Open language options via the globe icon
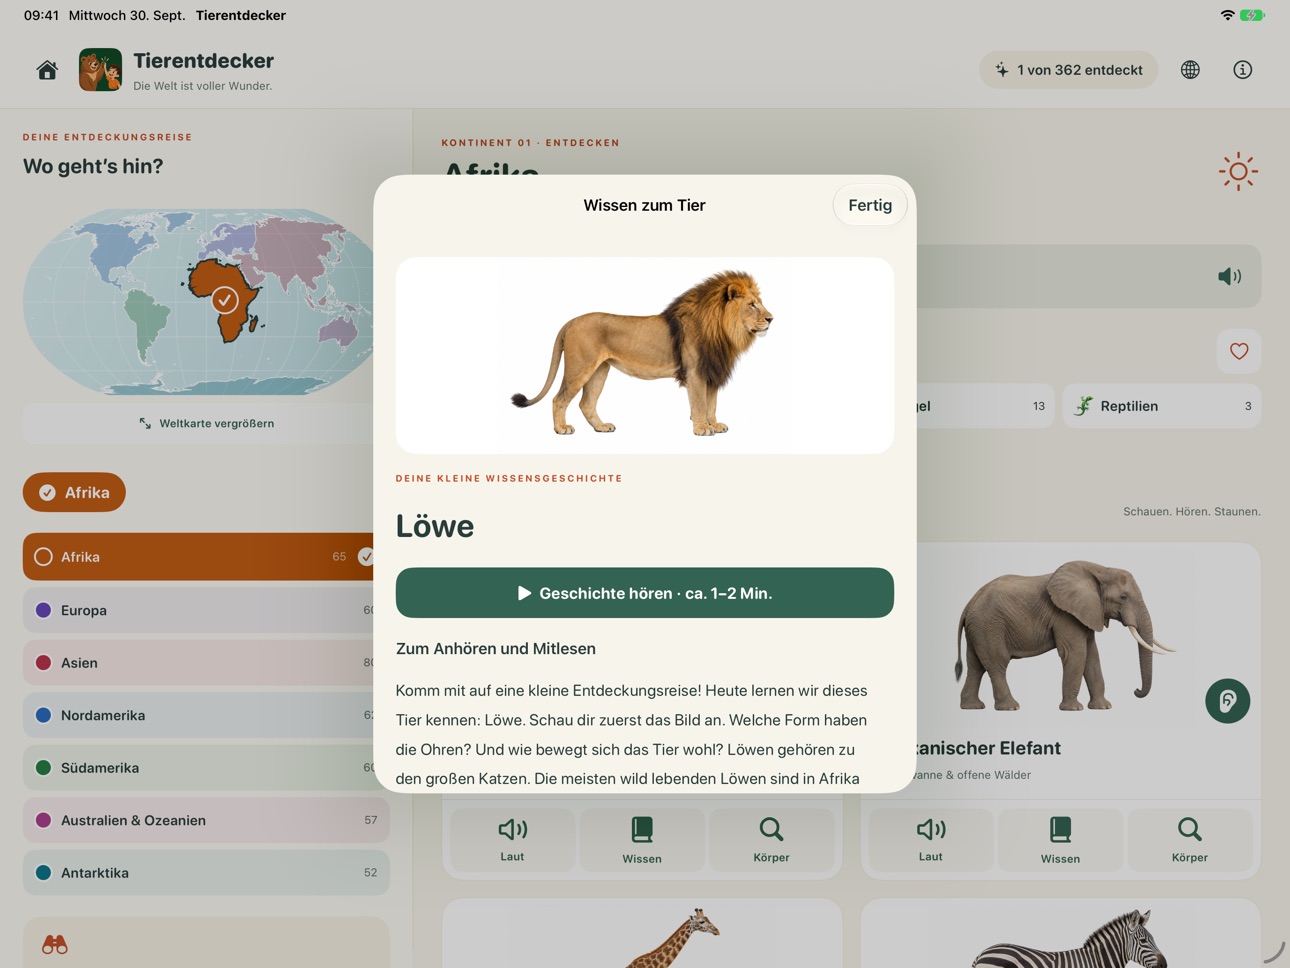The image size is (1290, 968). pyautogui.click(x=1190, y=70)
